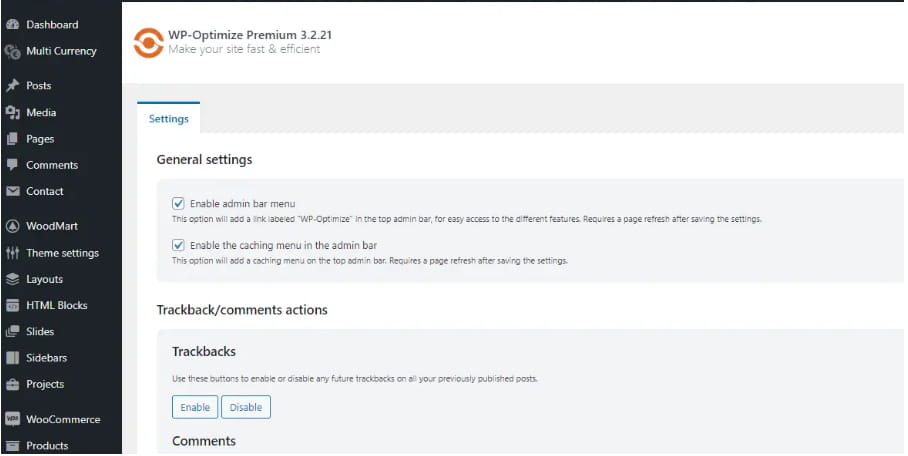Toggle Enable the caching menu checkbox
The image size is (908, 456).
coord(179,244)
